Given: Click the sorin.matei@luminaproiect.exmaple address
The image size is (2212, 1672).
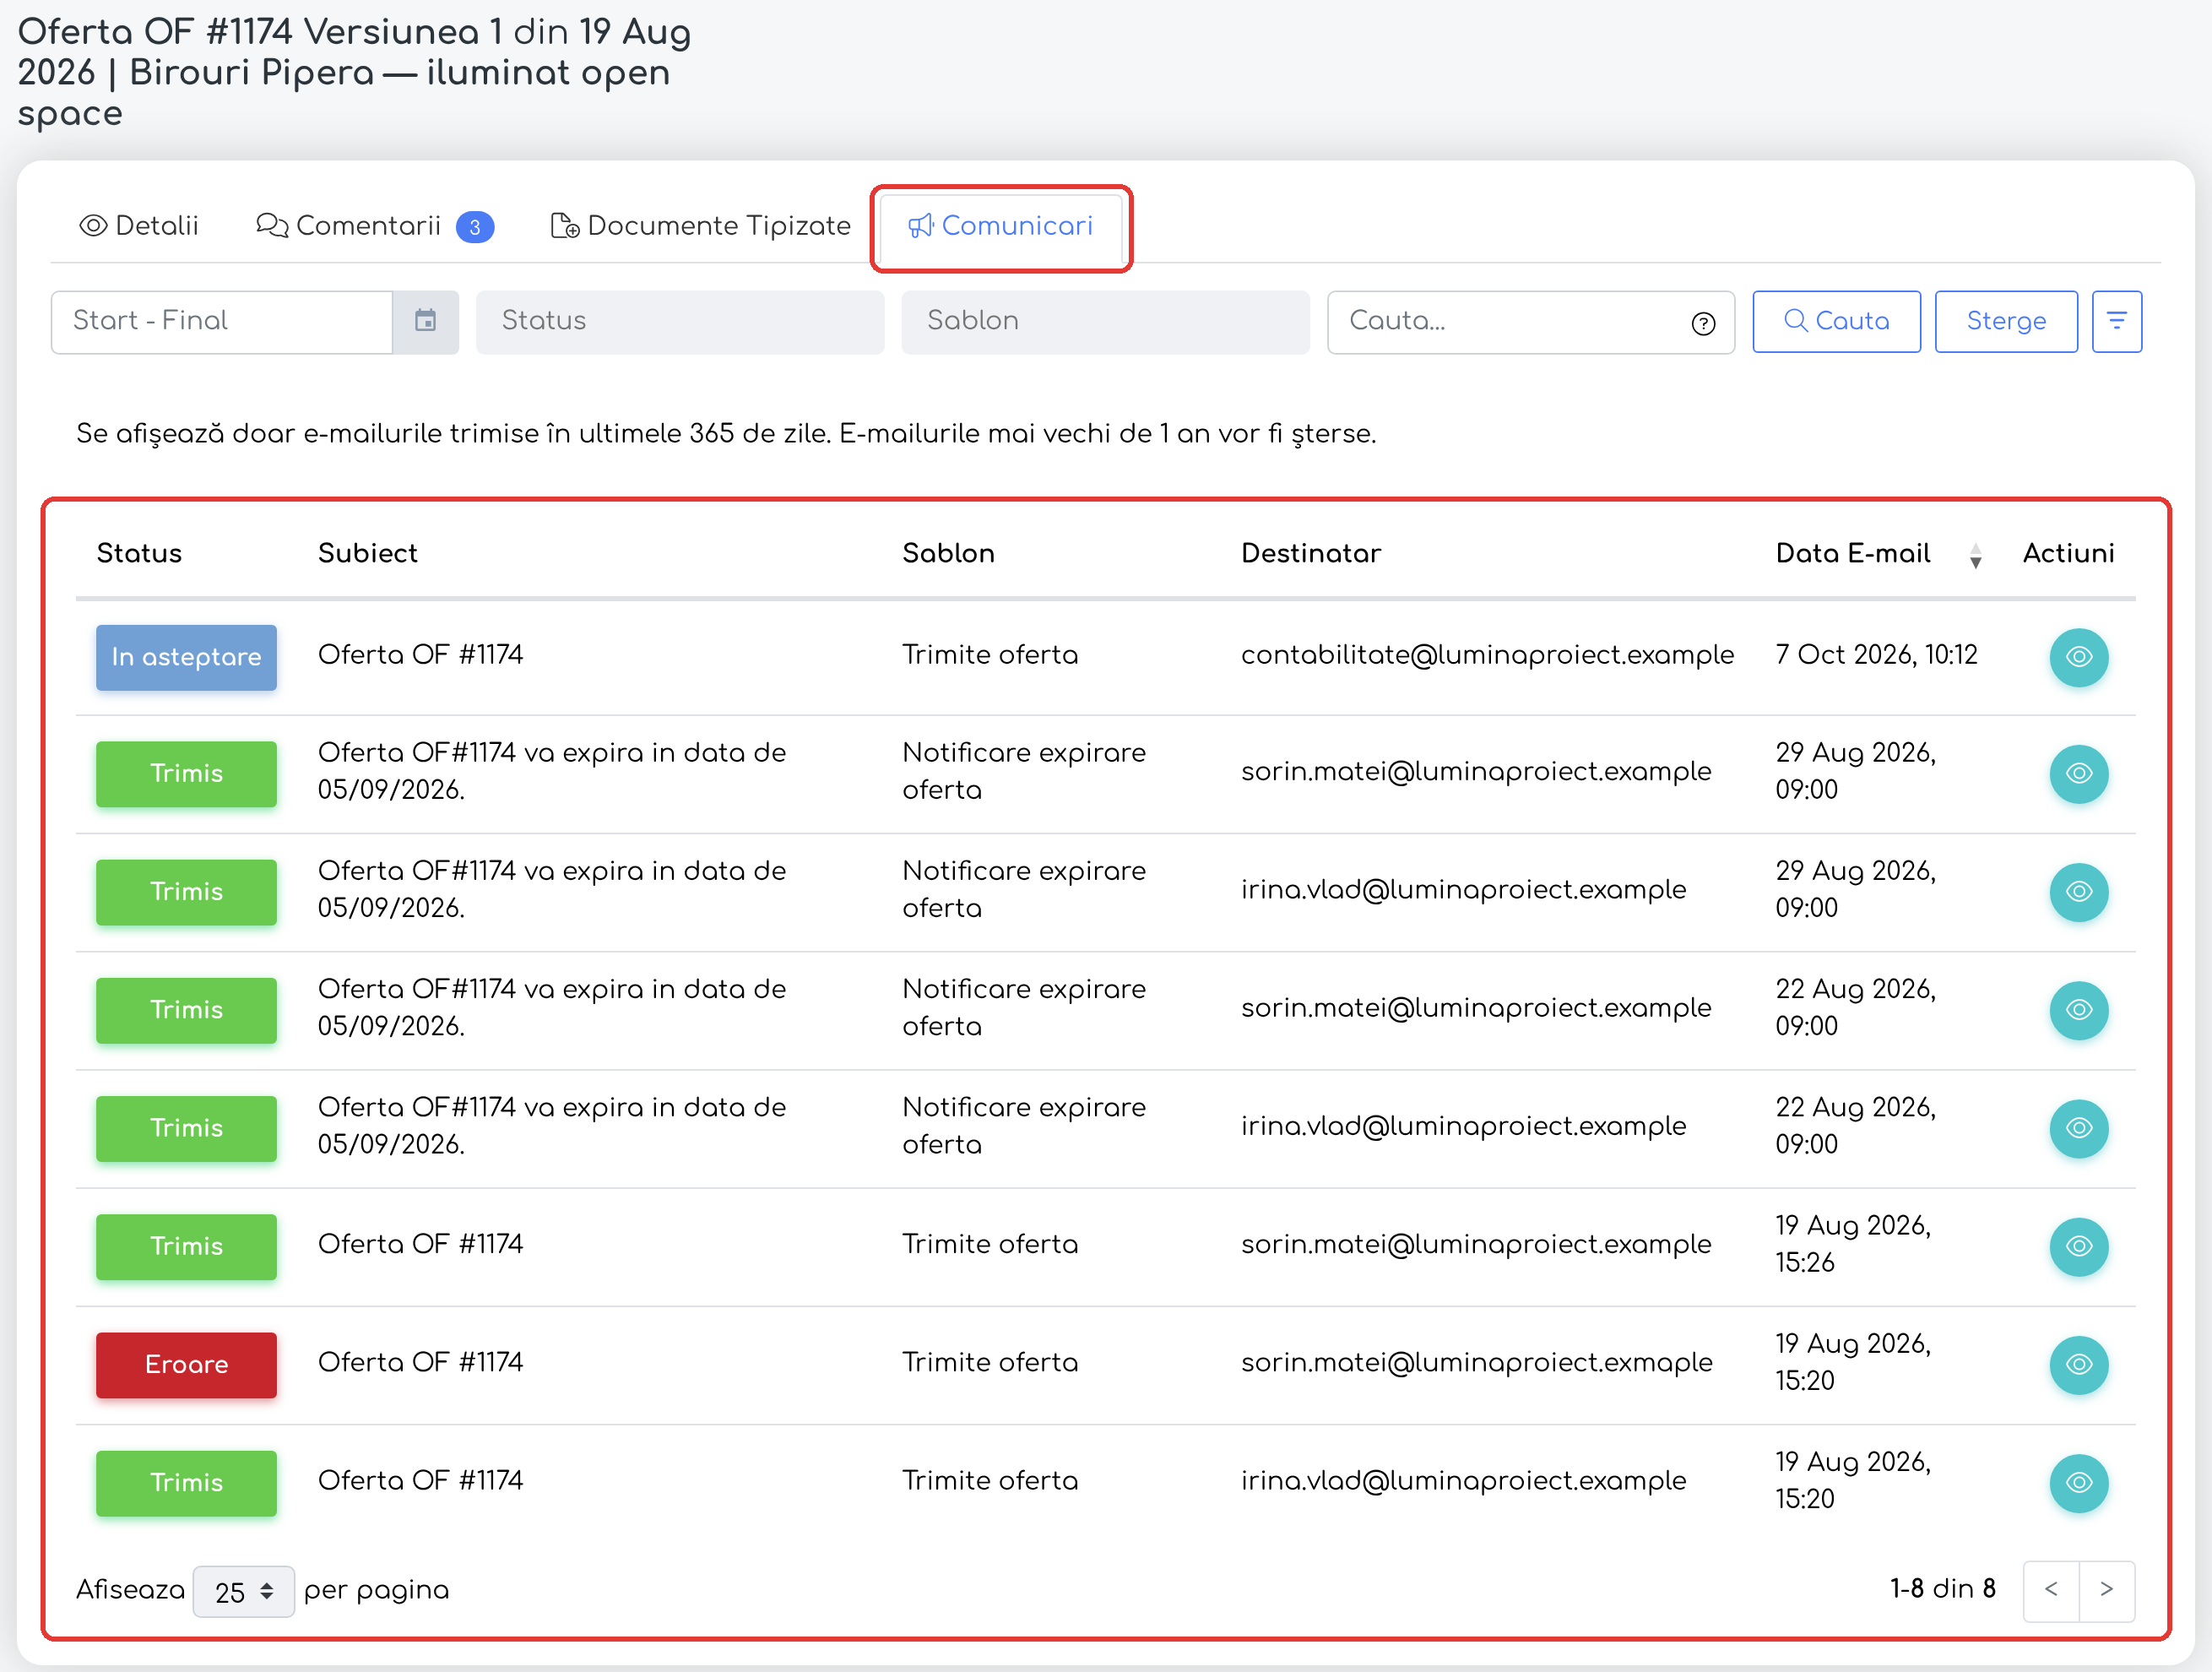Looking at the screenshot, I should tap(1476, 1363).
